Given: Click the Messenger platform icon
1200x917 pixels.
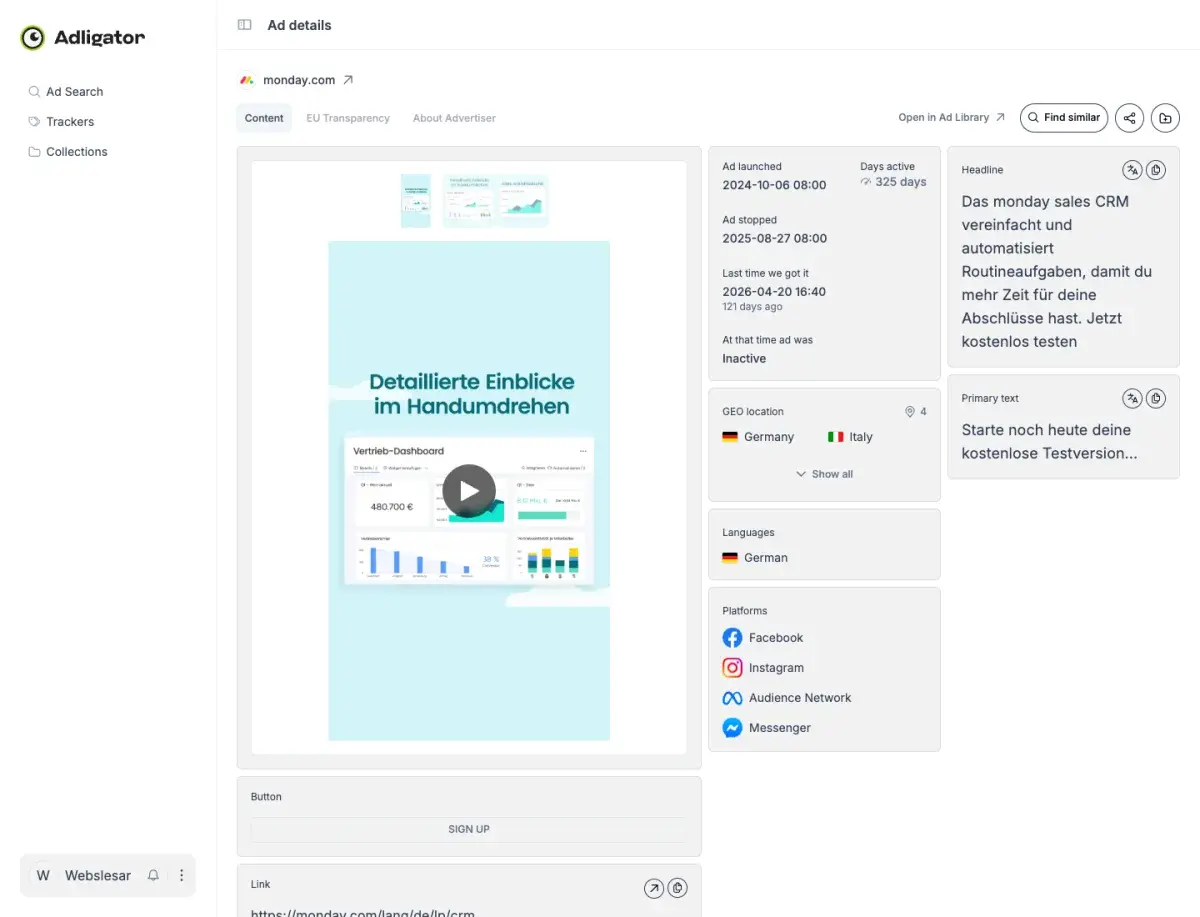Looking at the screenshot, I should click(x=732, y=728).
